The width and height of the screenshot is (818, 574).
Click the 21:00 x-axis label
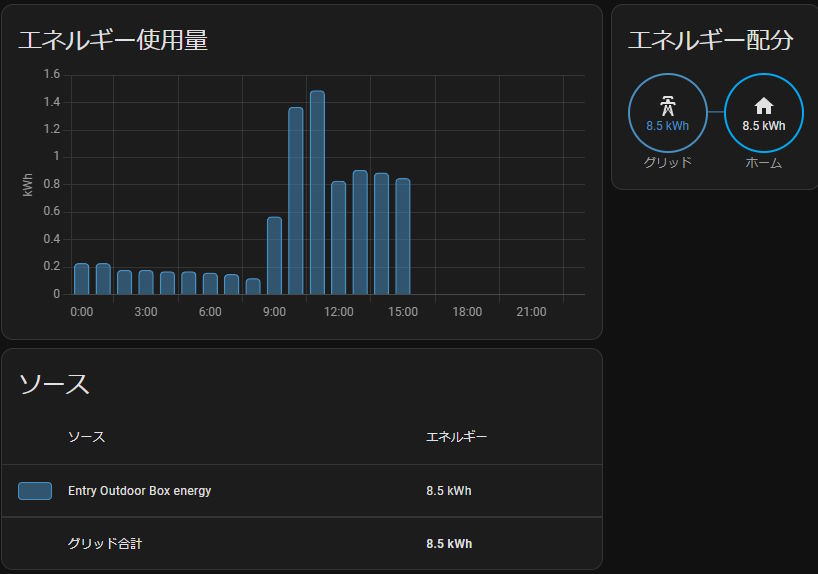(x=531, y=312)
